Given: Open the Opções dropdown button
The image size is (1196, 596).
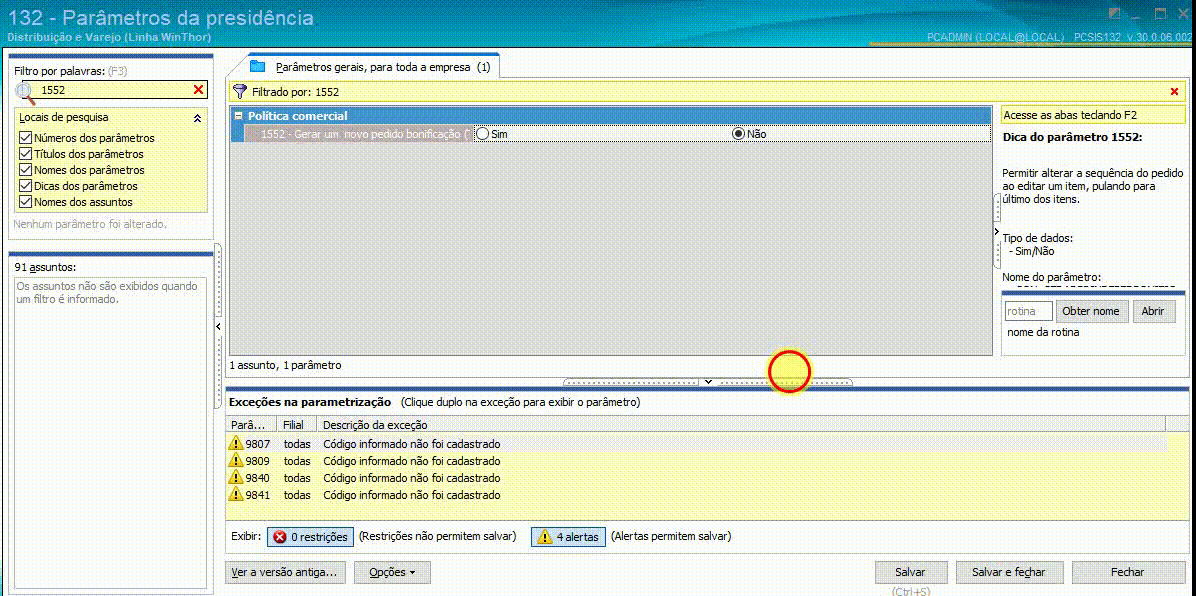Looking at the screenshot, I should 392,572.
